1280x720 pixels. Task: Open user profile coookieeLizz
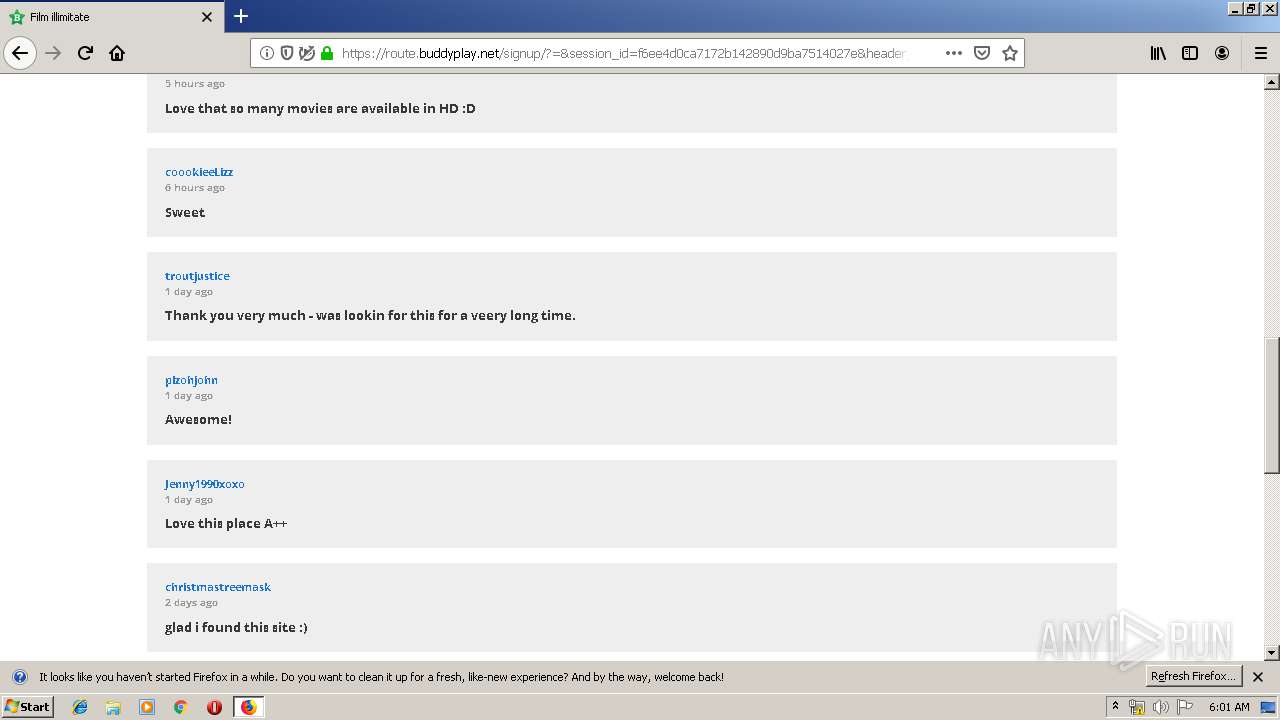point(199,172)
